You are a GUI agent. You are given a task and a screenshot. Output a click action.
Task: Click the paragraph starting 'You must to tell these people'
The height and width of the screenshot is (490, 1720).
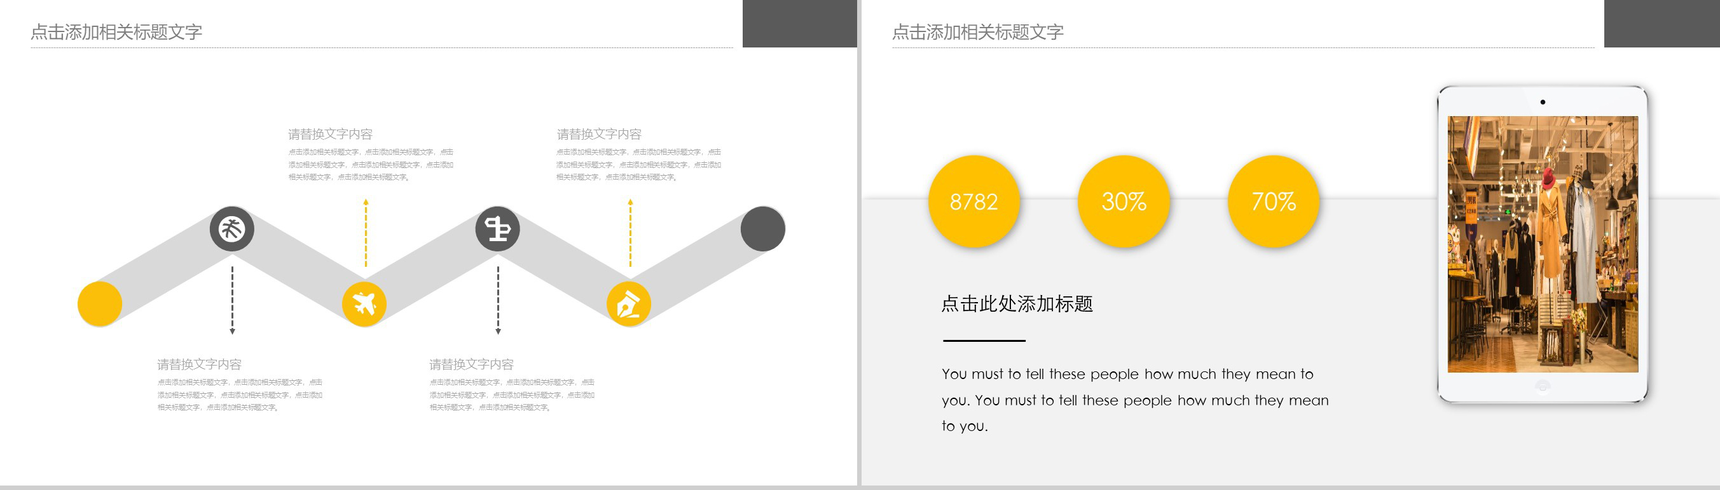point(1135,400)
